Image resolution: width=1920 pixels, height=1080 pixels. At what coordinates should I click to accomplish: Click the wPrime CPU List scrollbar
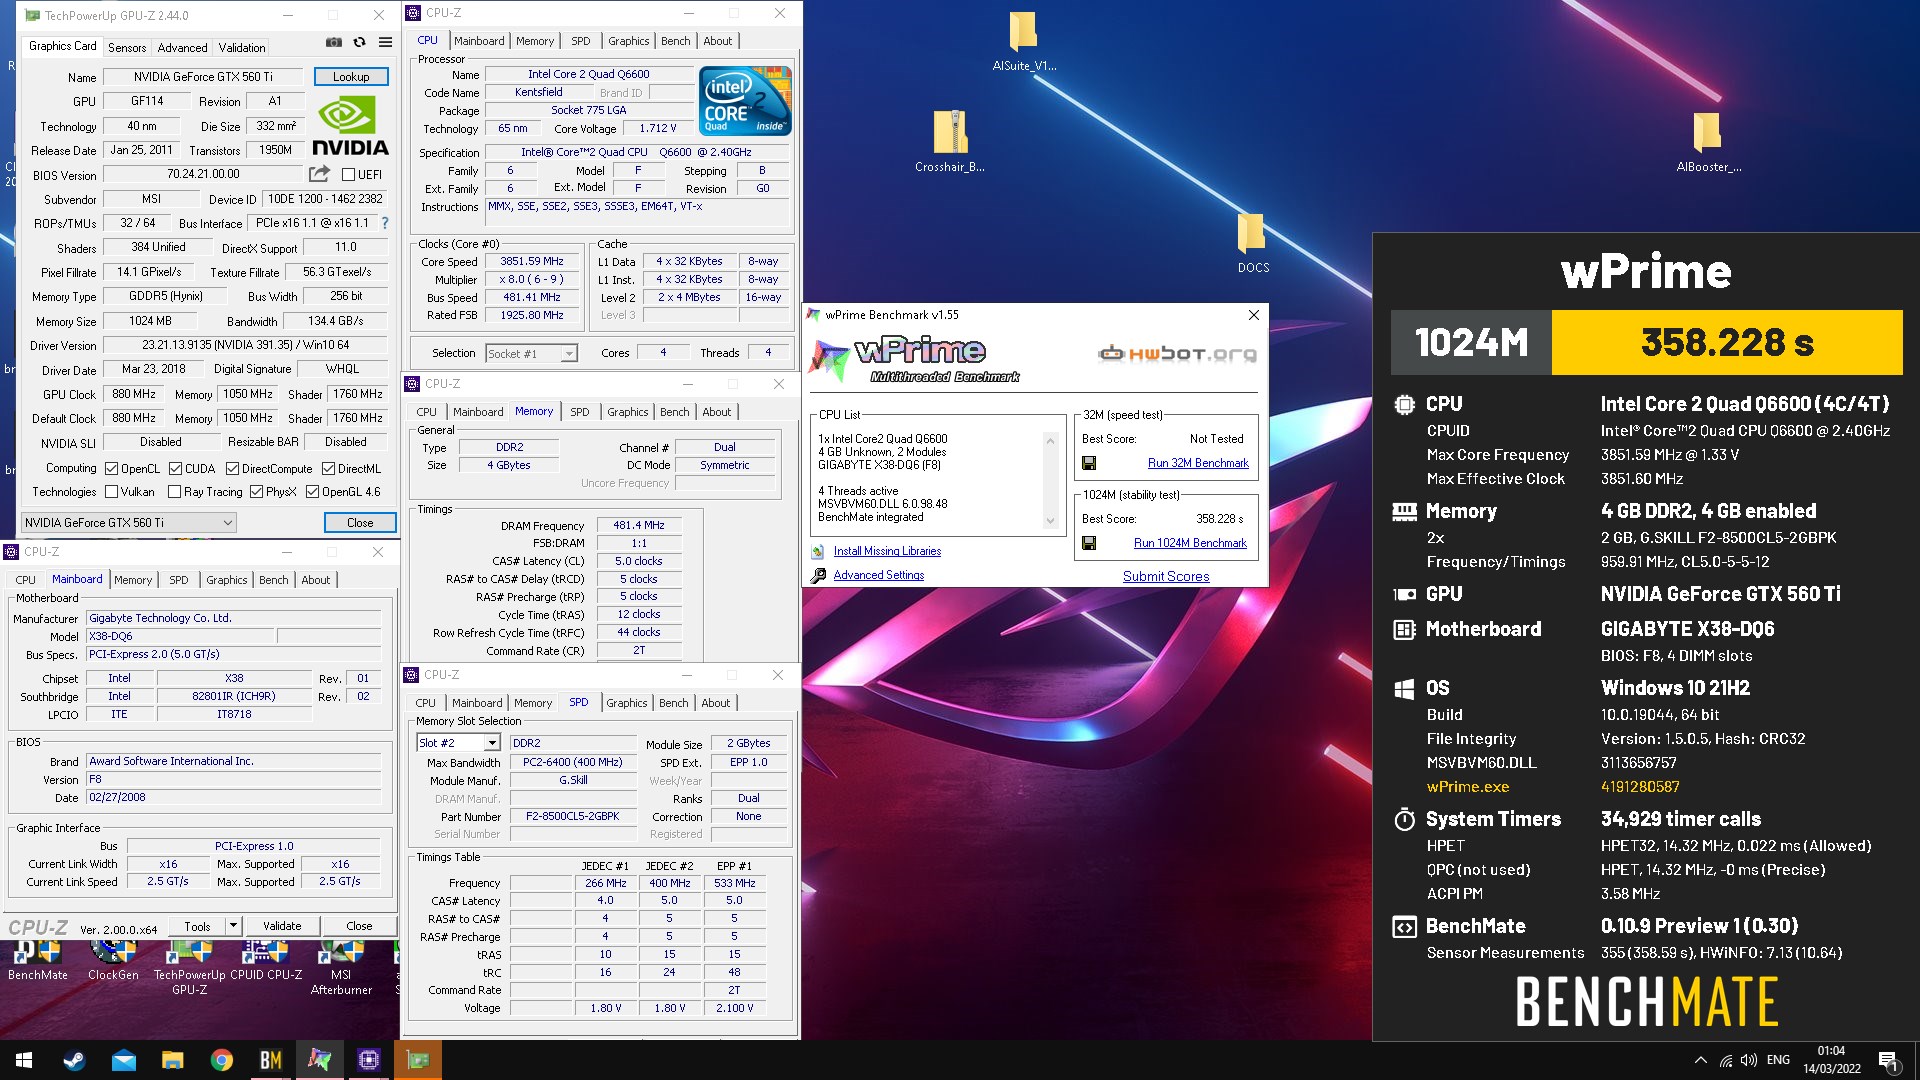(x=1050, y=480)
